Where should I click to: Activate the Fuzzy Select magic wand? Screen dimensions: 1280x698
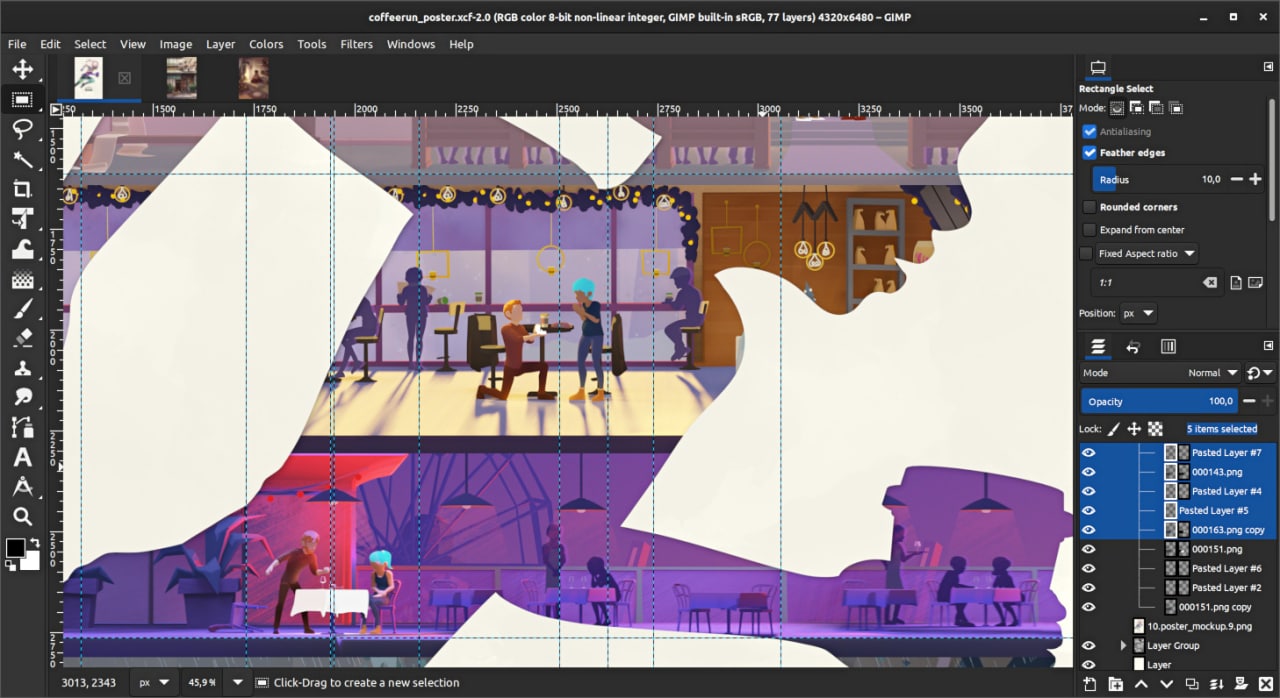(22, 159)
